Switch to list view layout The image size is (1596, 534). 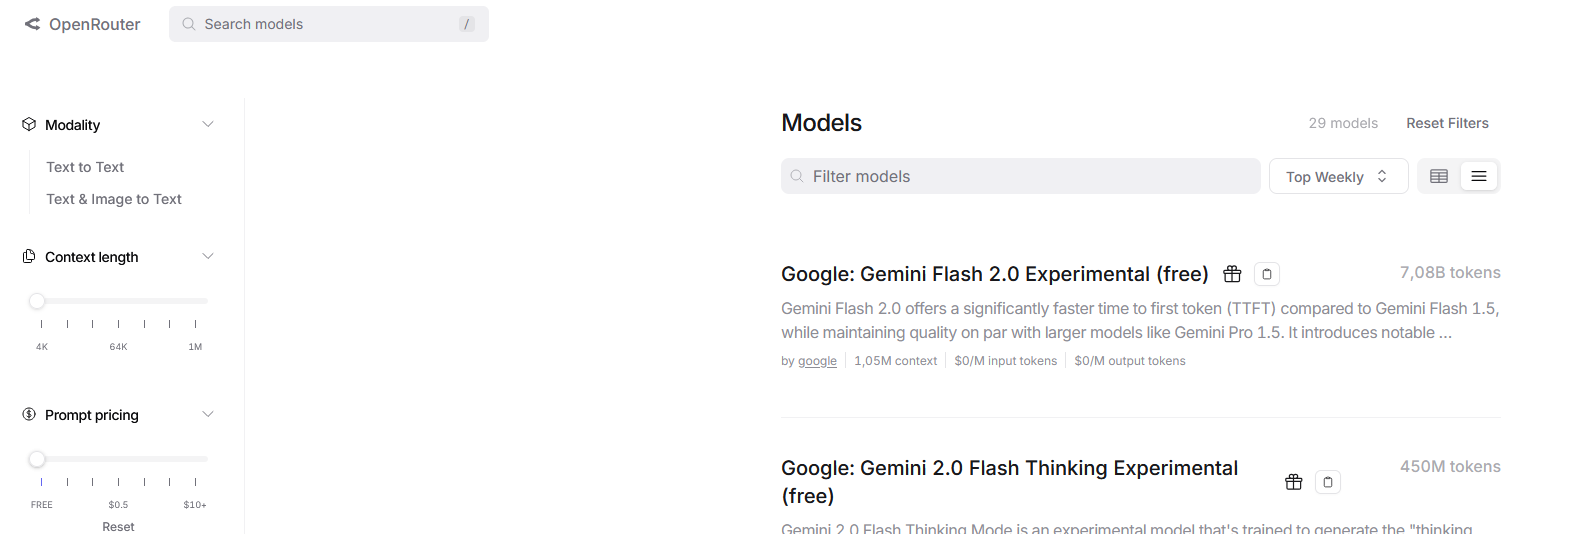coord(1479,176)
